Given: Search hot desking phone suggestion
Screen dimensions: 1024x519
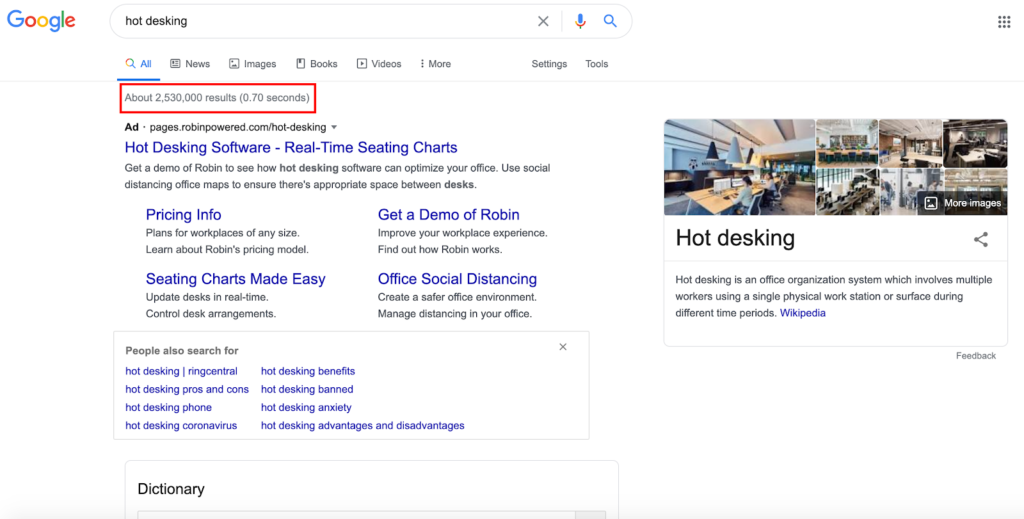Looking at the screenshot, I should click(x=168, y=407).
